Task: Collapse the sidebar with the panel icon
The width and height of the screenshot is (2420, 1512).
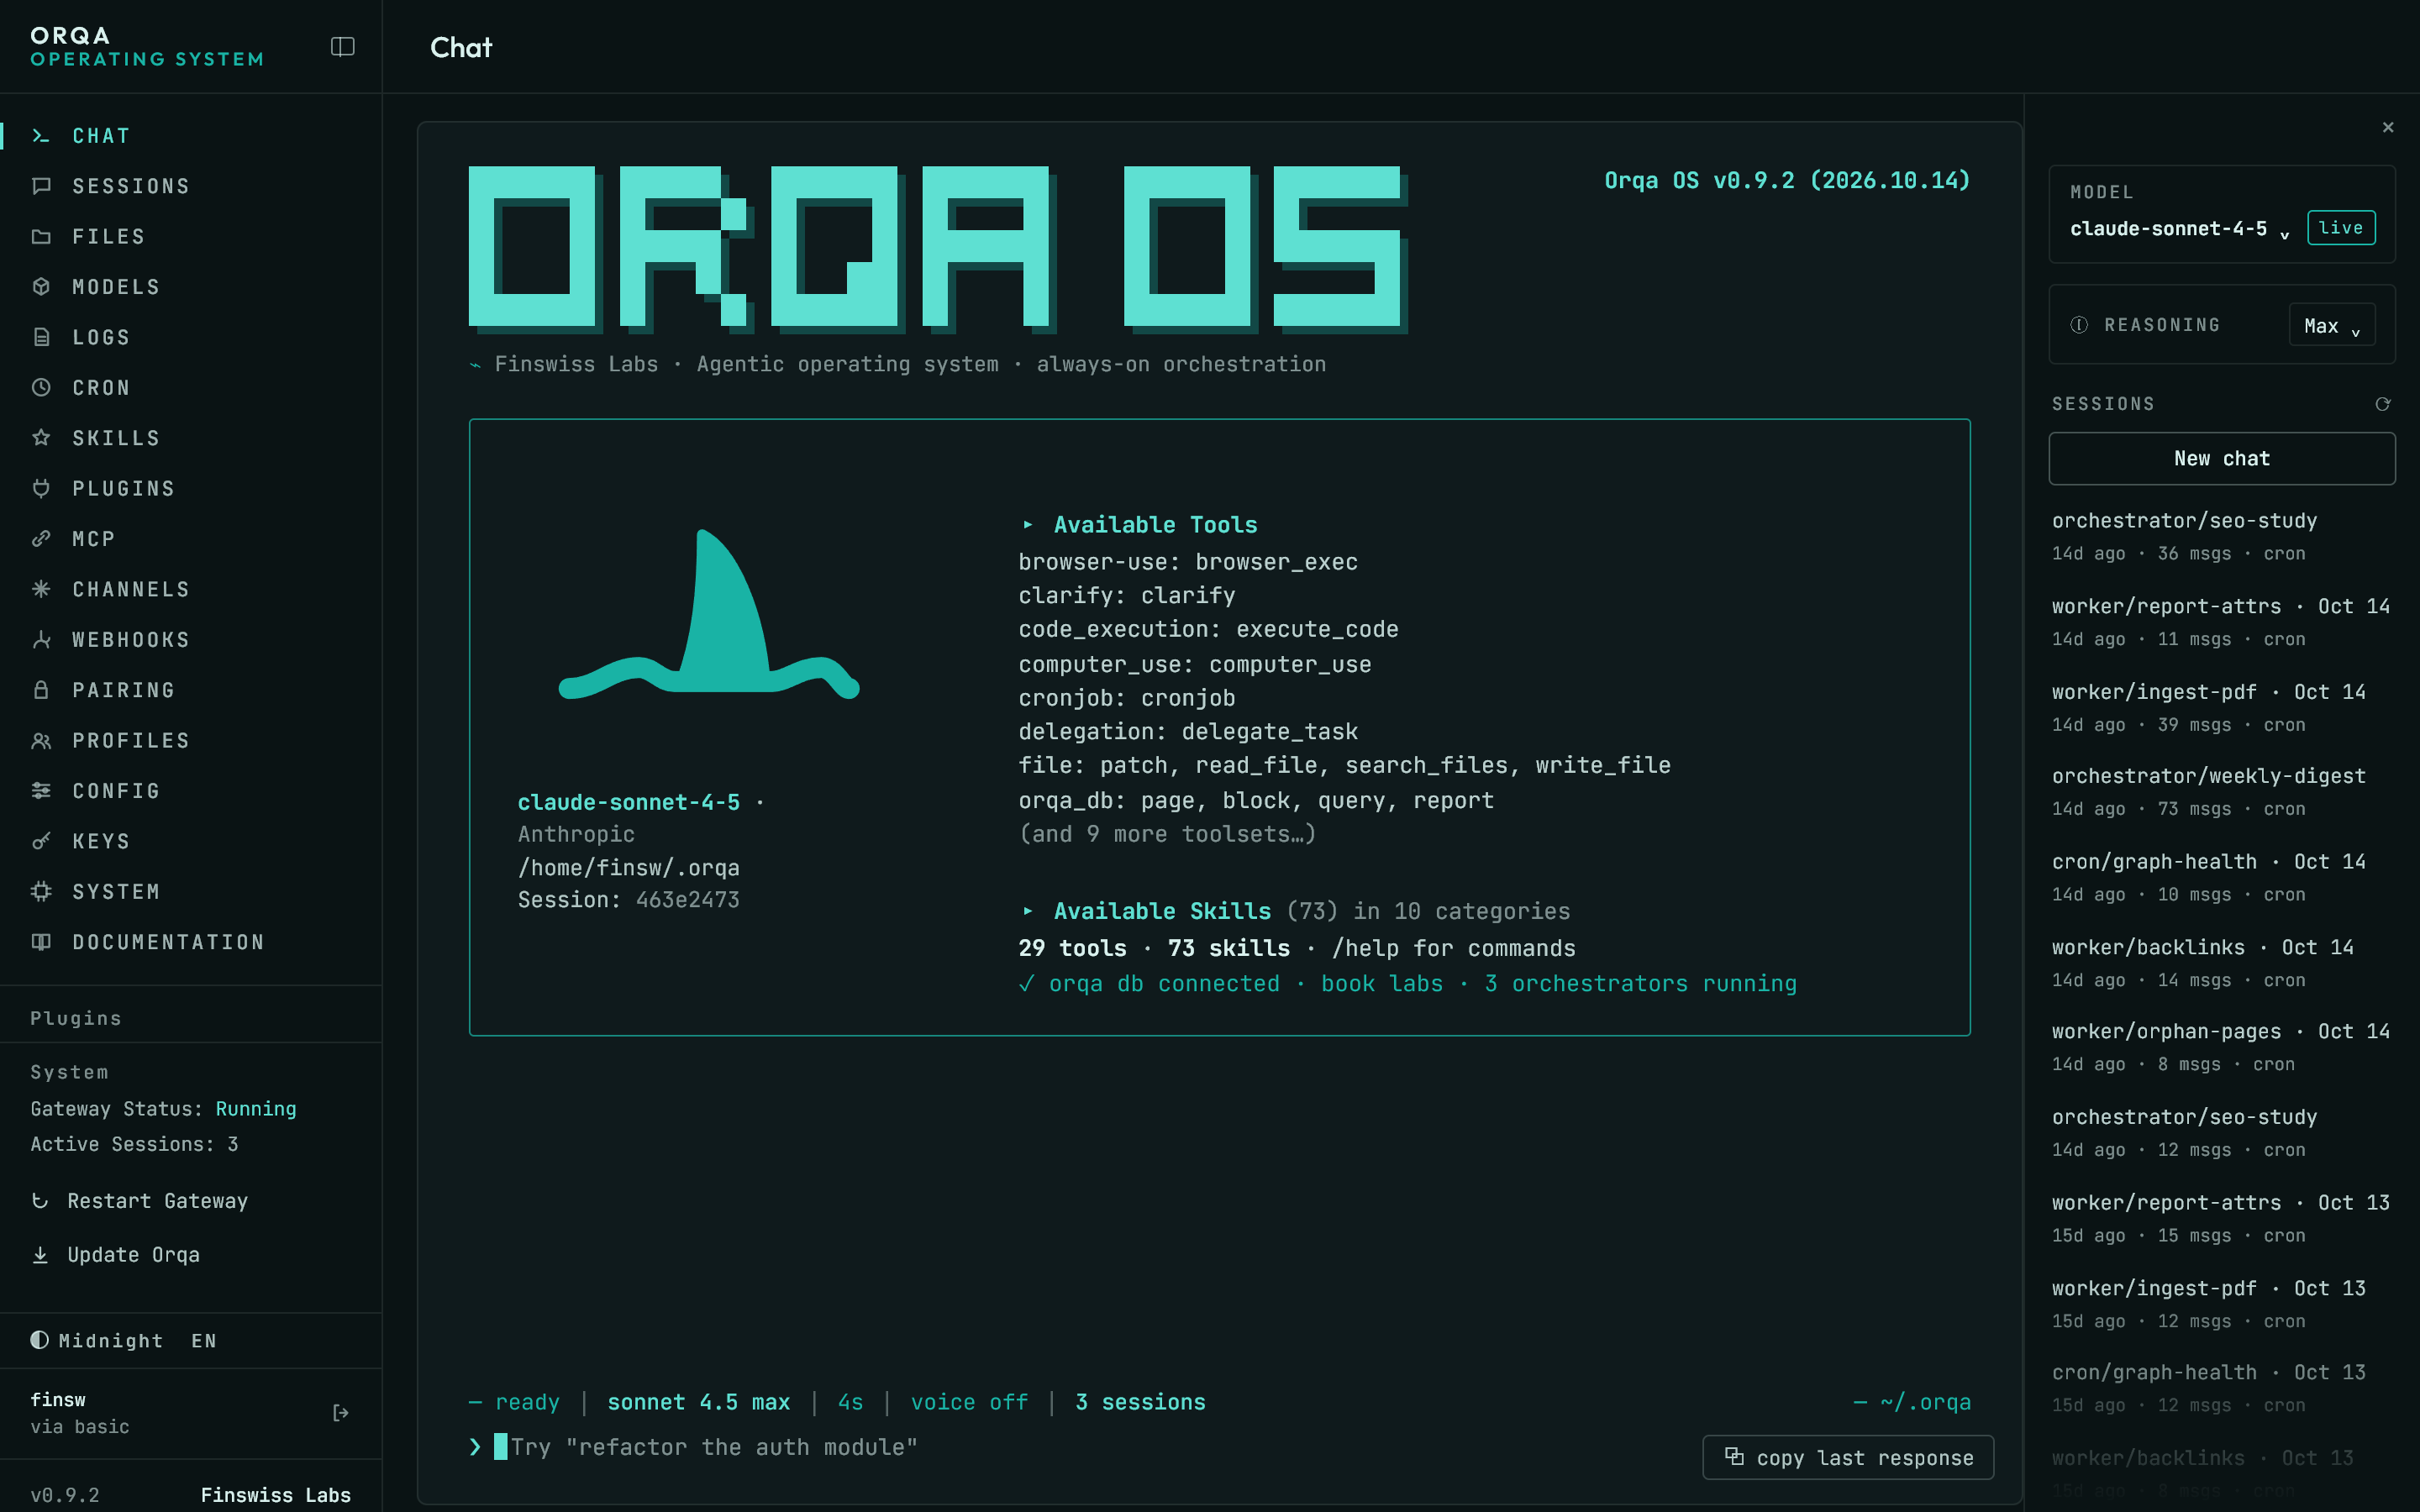Action: point(342,47)
